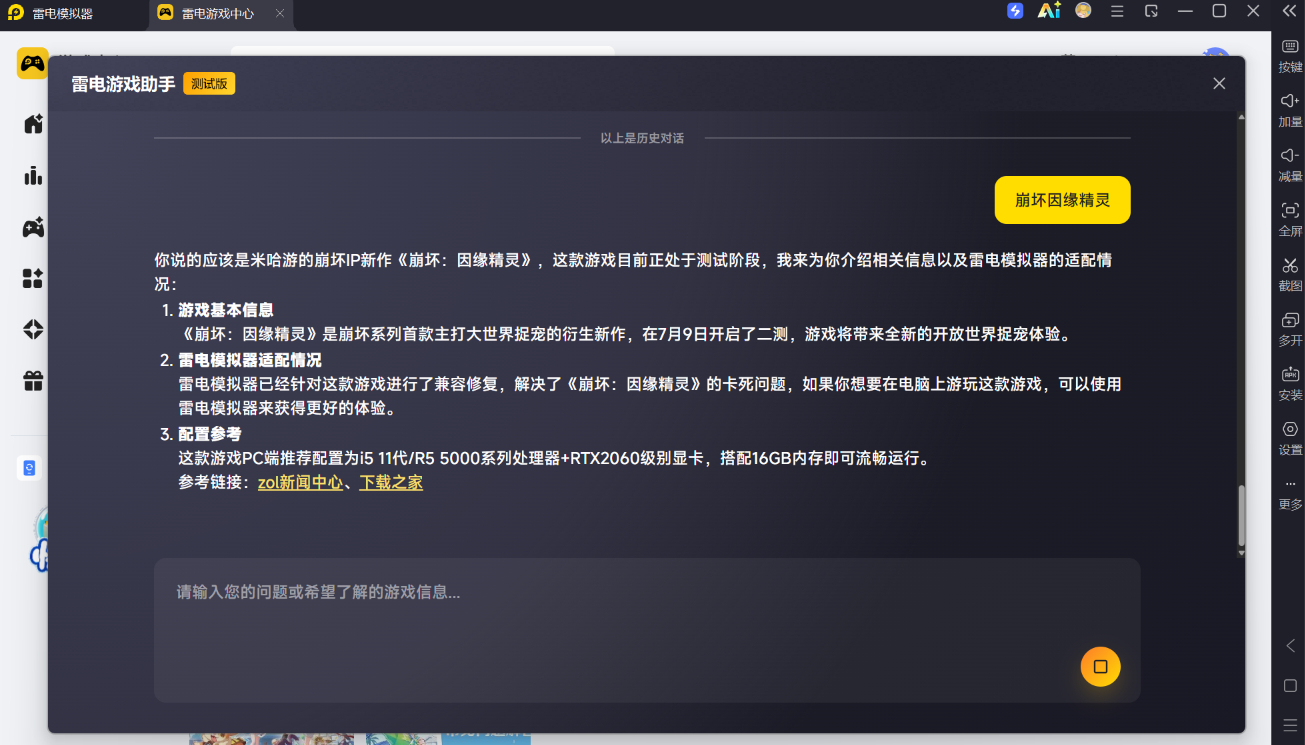Screen dimensions: 1305x745
Task: Click the 雷电游戏助手 dialog title
Action: [x=123, y=84]
